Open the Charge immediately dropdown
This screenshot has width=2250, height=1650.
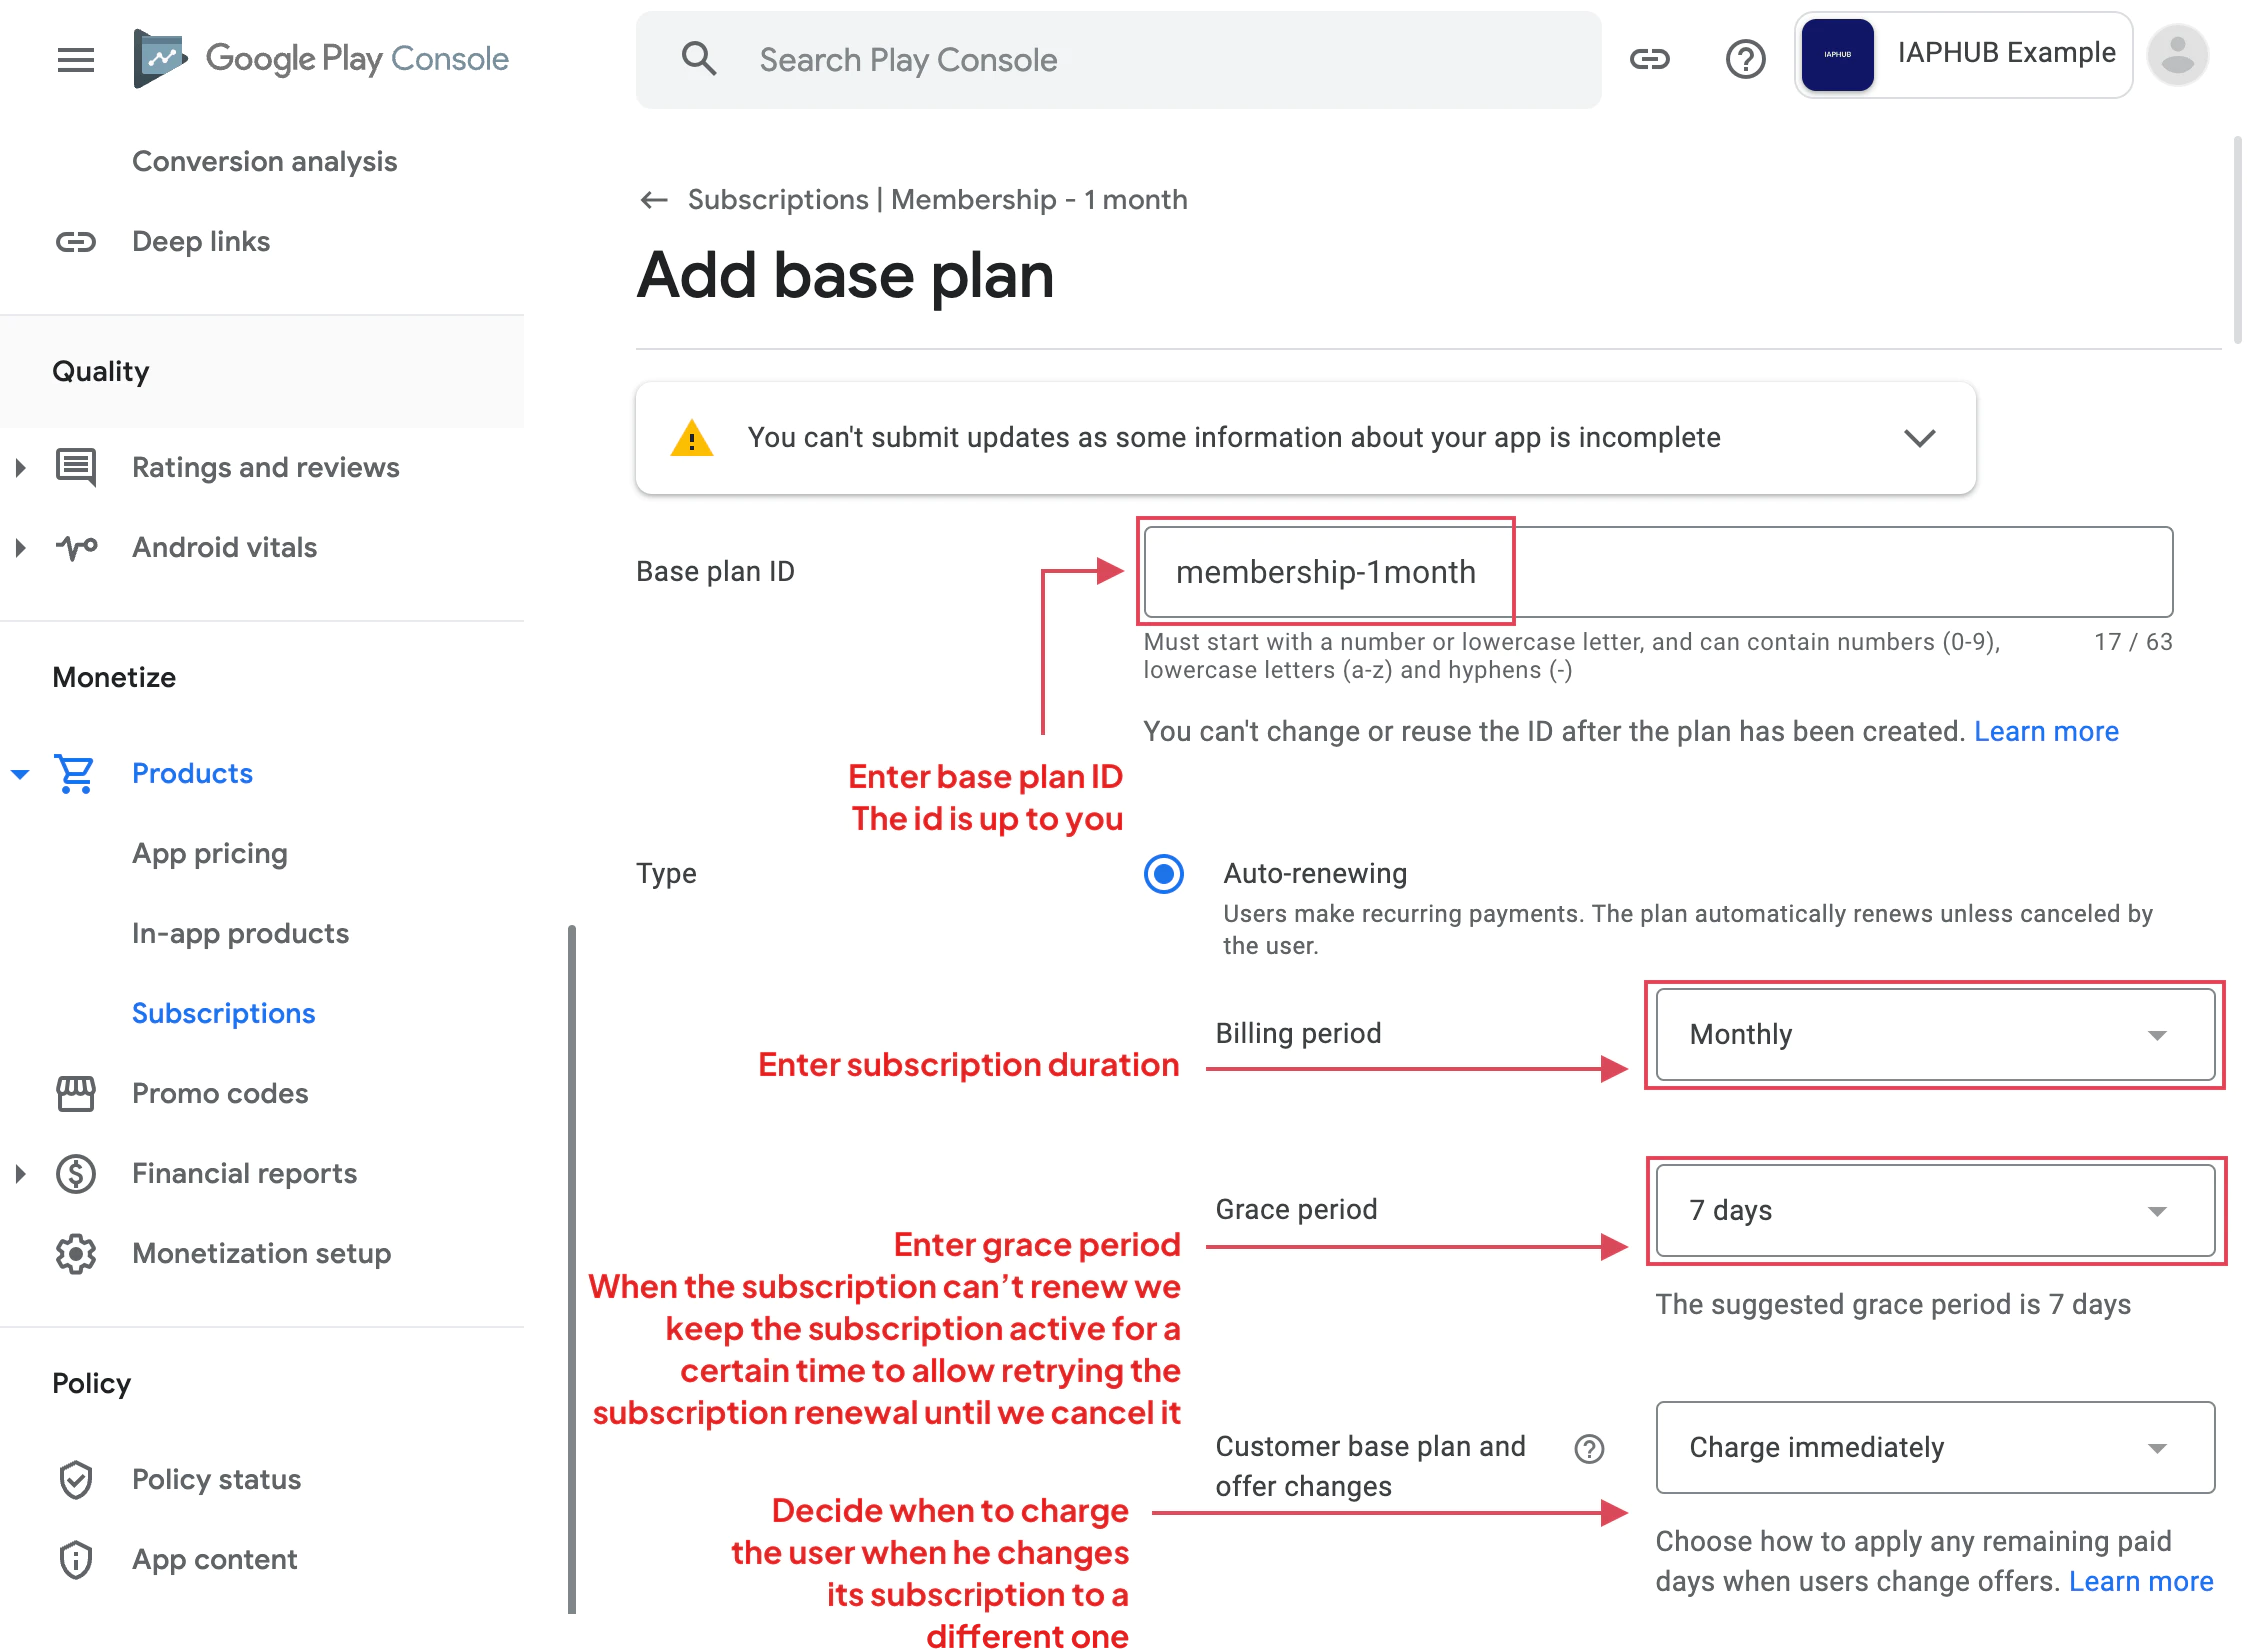click(1933, 1448)
